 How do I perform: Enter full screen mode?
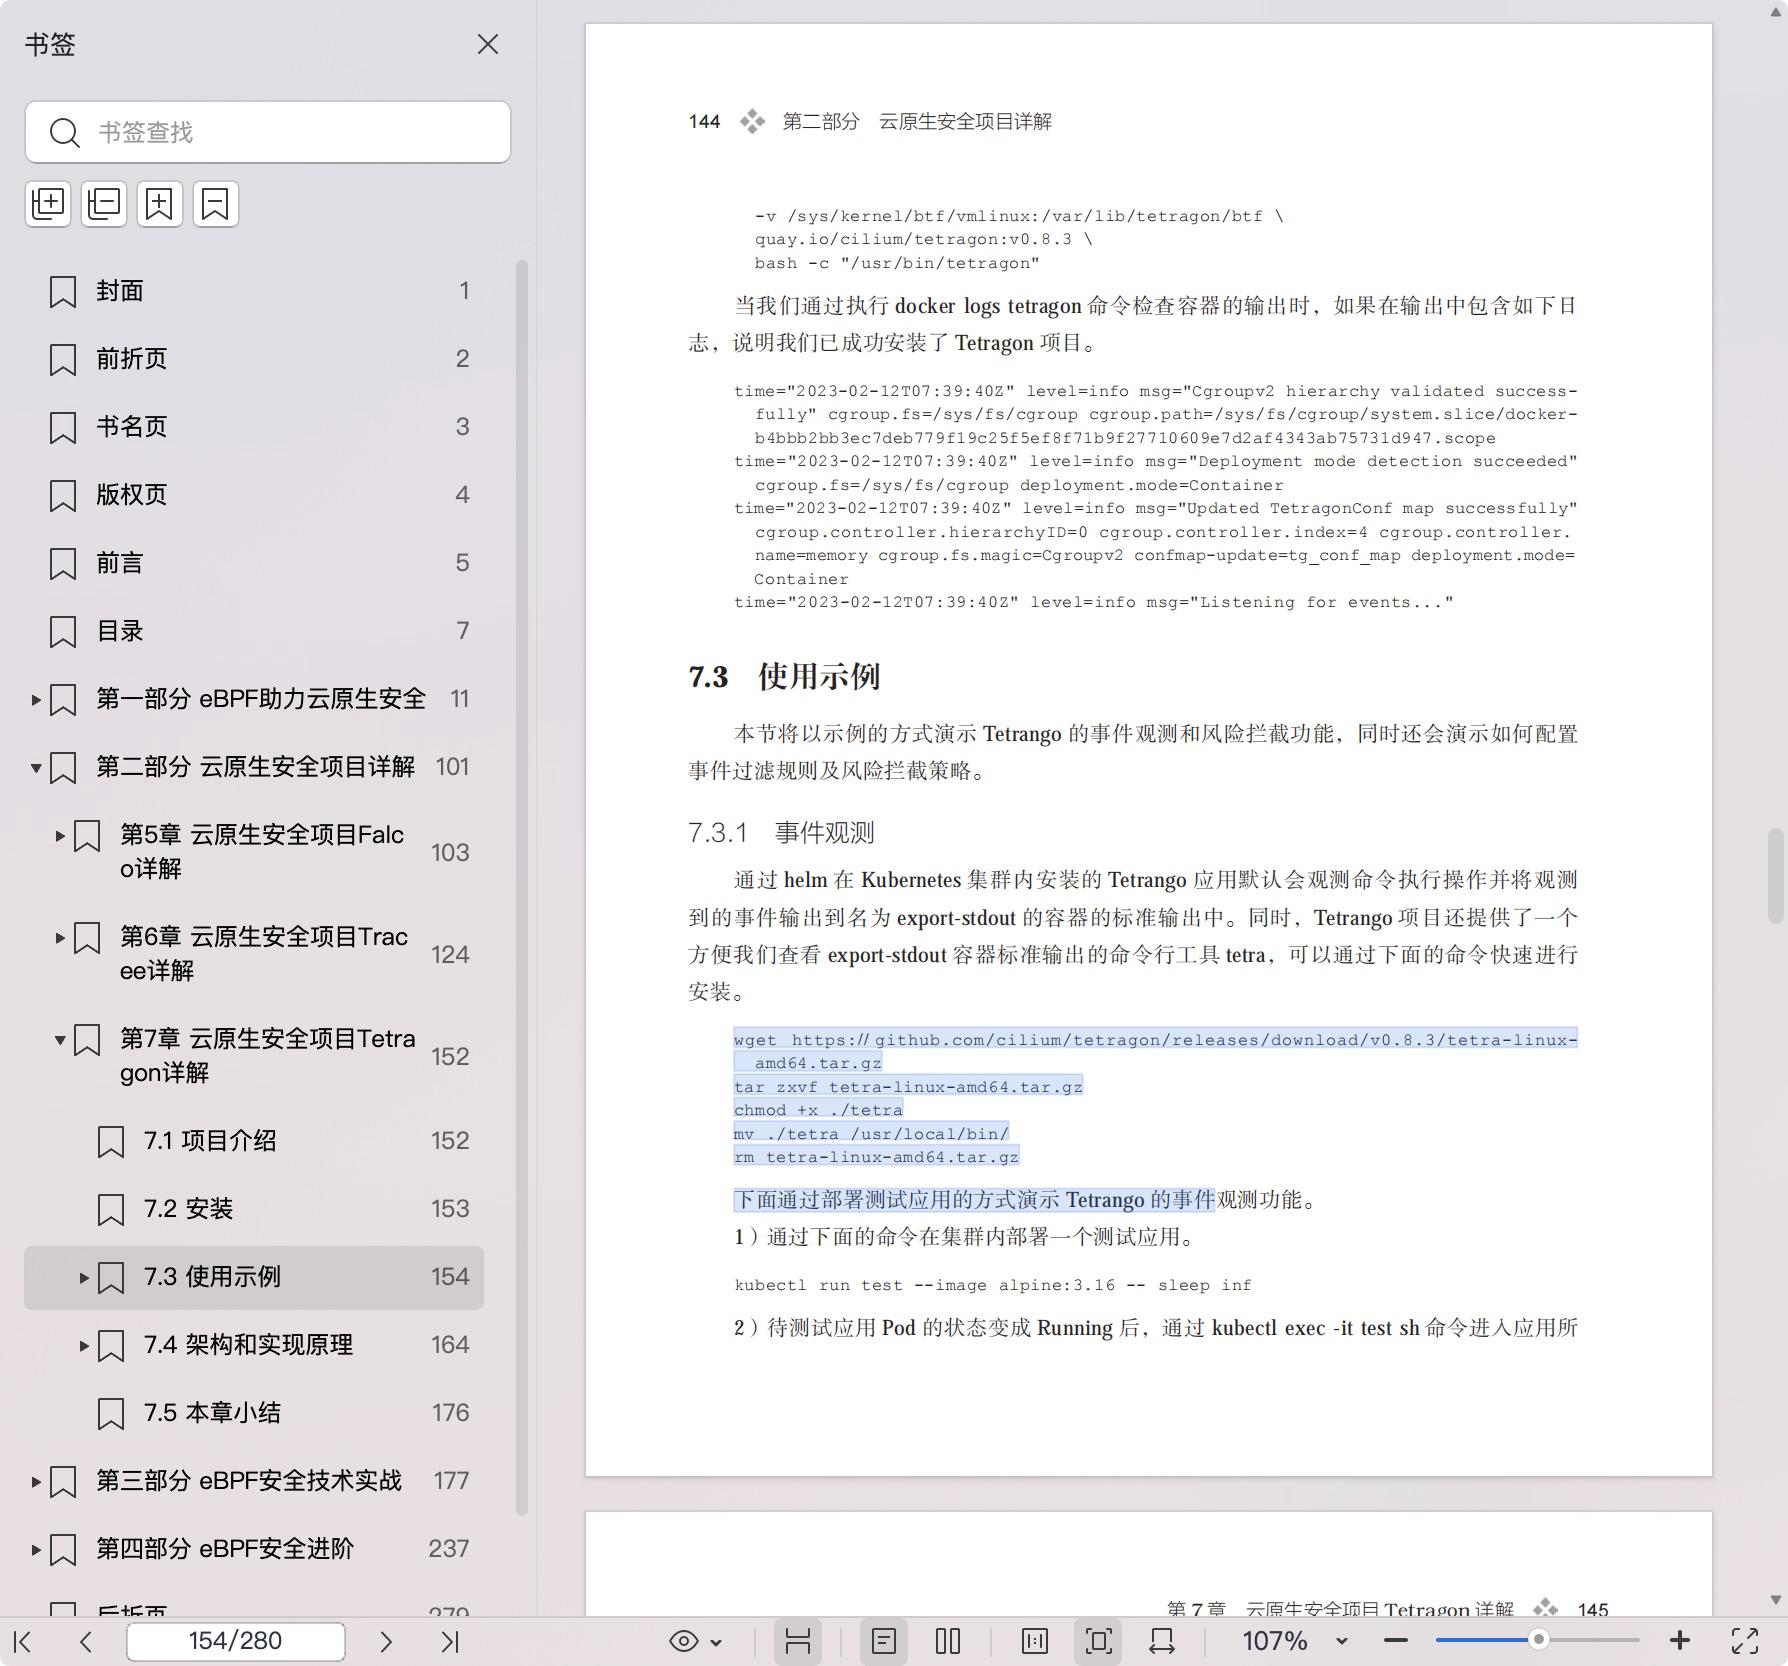pyautogui.click(x=1745, y=1641)
